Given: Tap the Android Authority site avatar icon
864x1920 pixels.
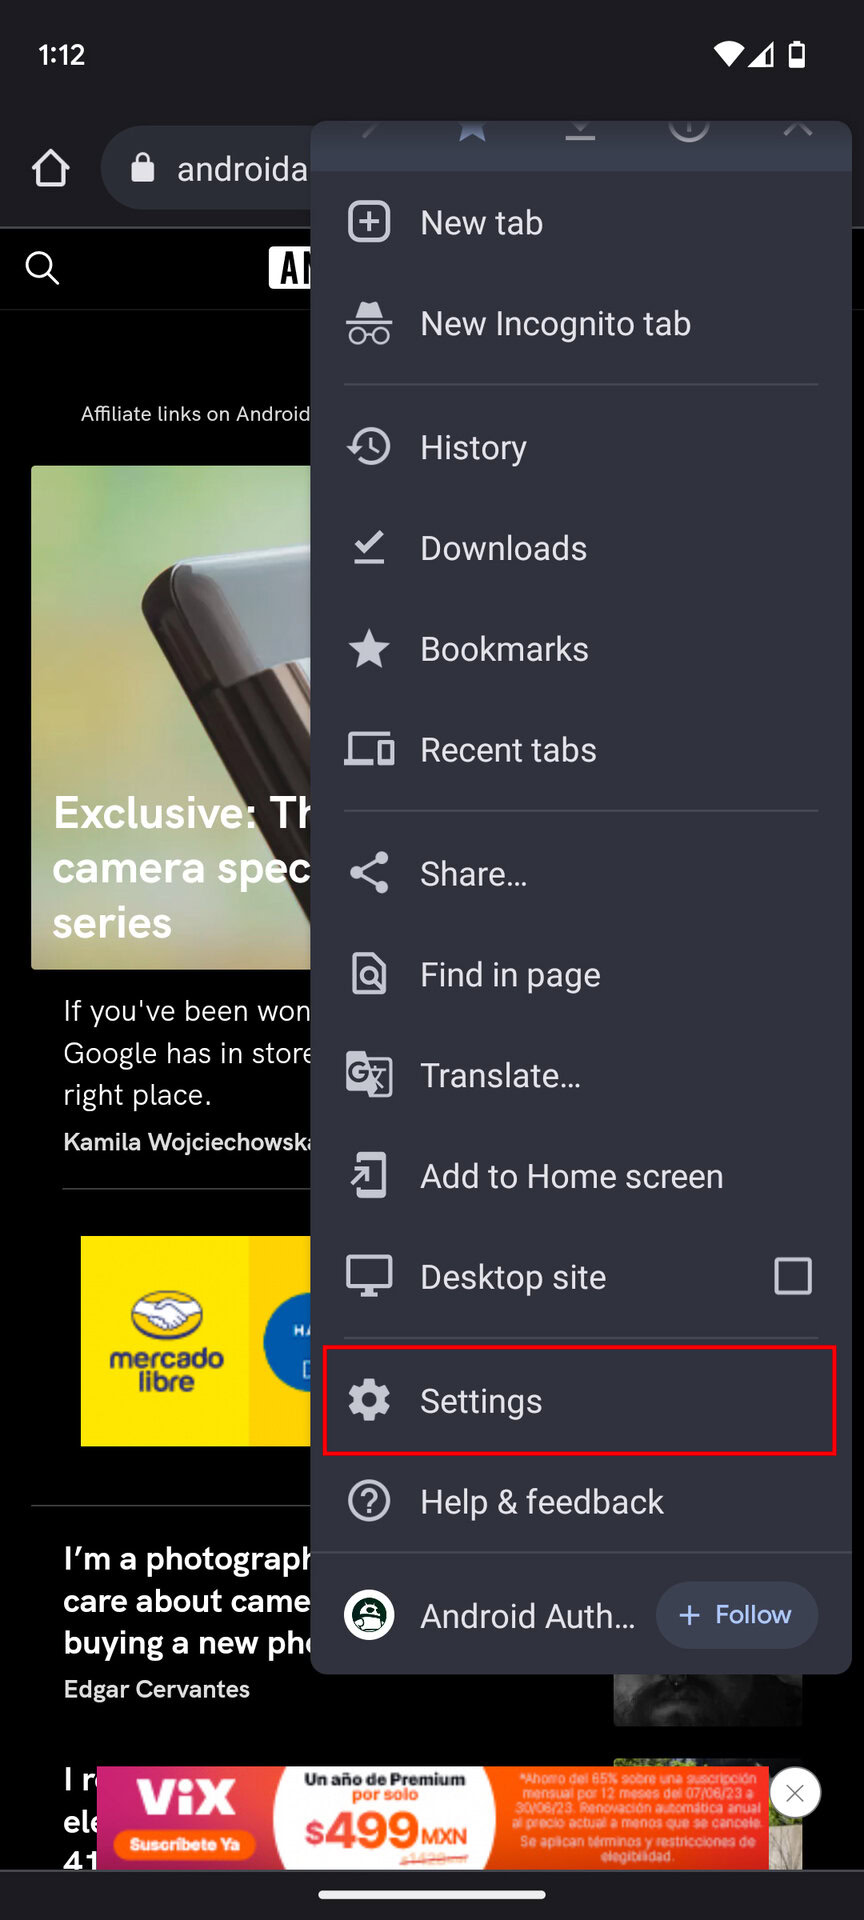Looking at the screenshot, I should [x=369, y=1615].
